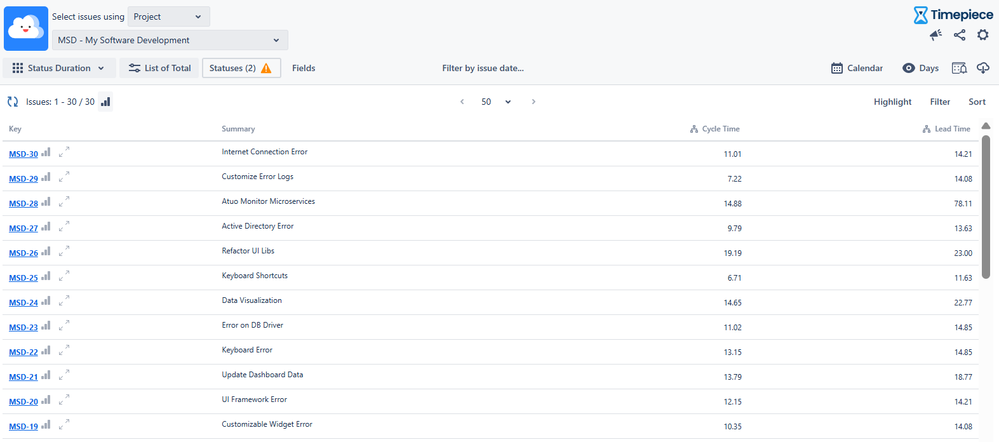Viewport: 999px width, 442px height.
Task: Open the Fields menu
Action: pos(304,68)
